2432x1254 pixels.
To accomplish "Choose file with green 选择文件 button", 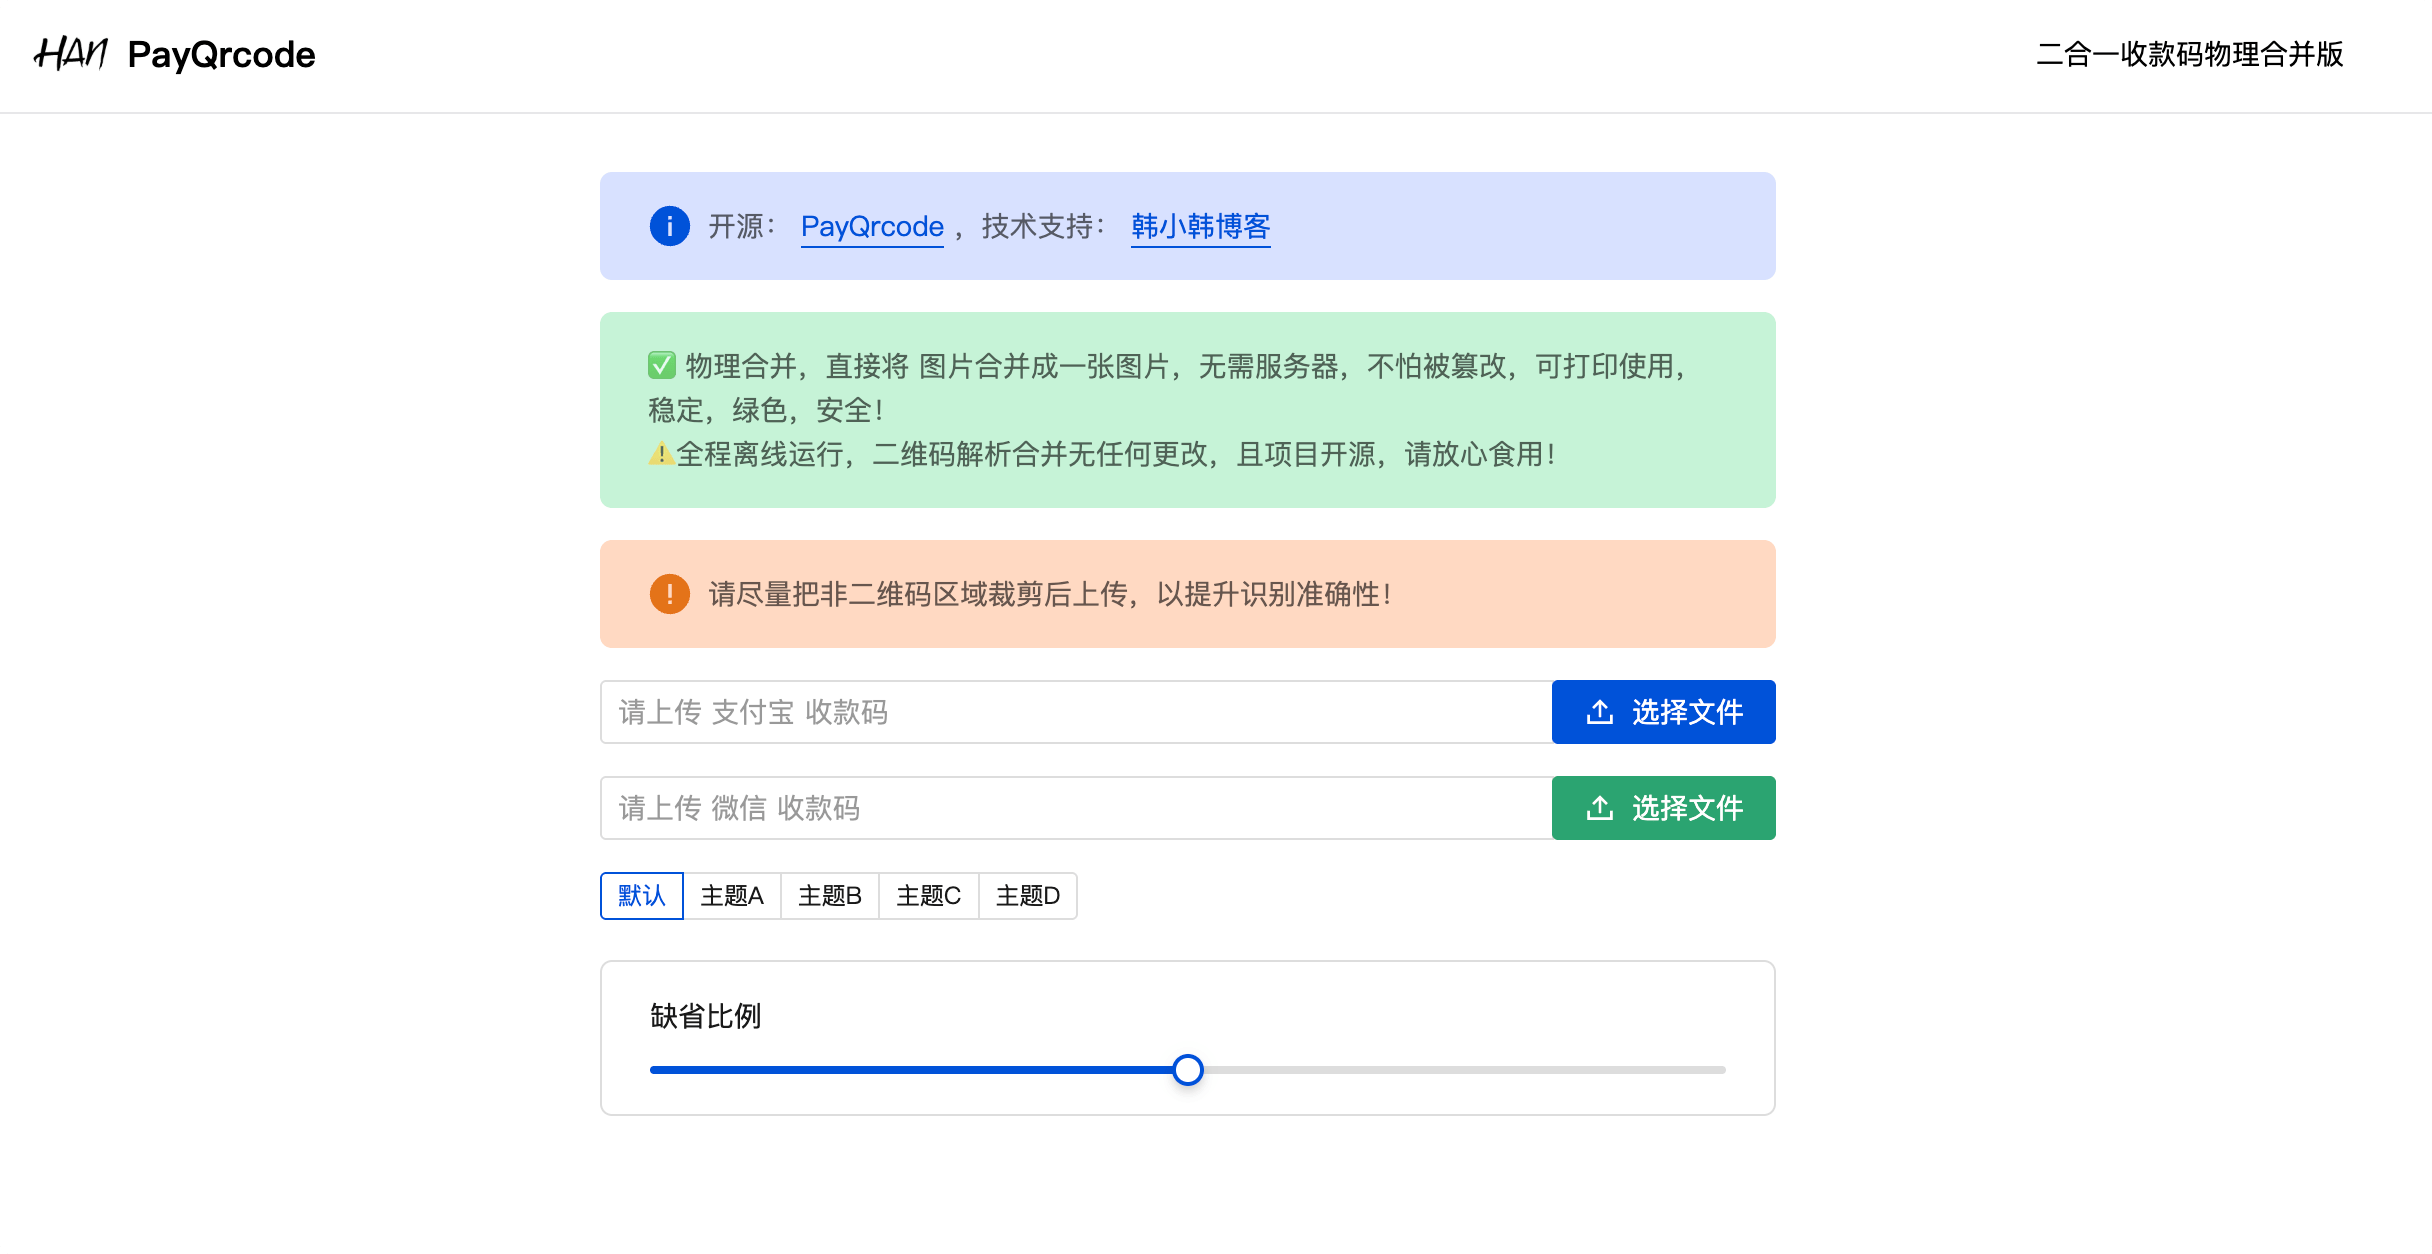I will pos(1664,808).
